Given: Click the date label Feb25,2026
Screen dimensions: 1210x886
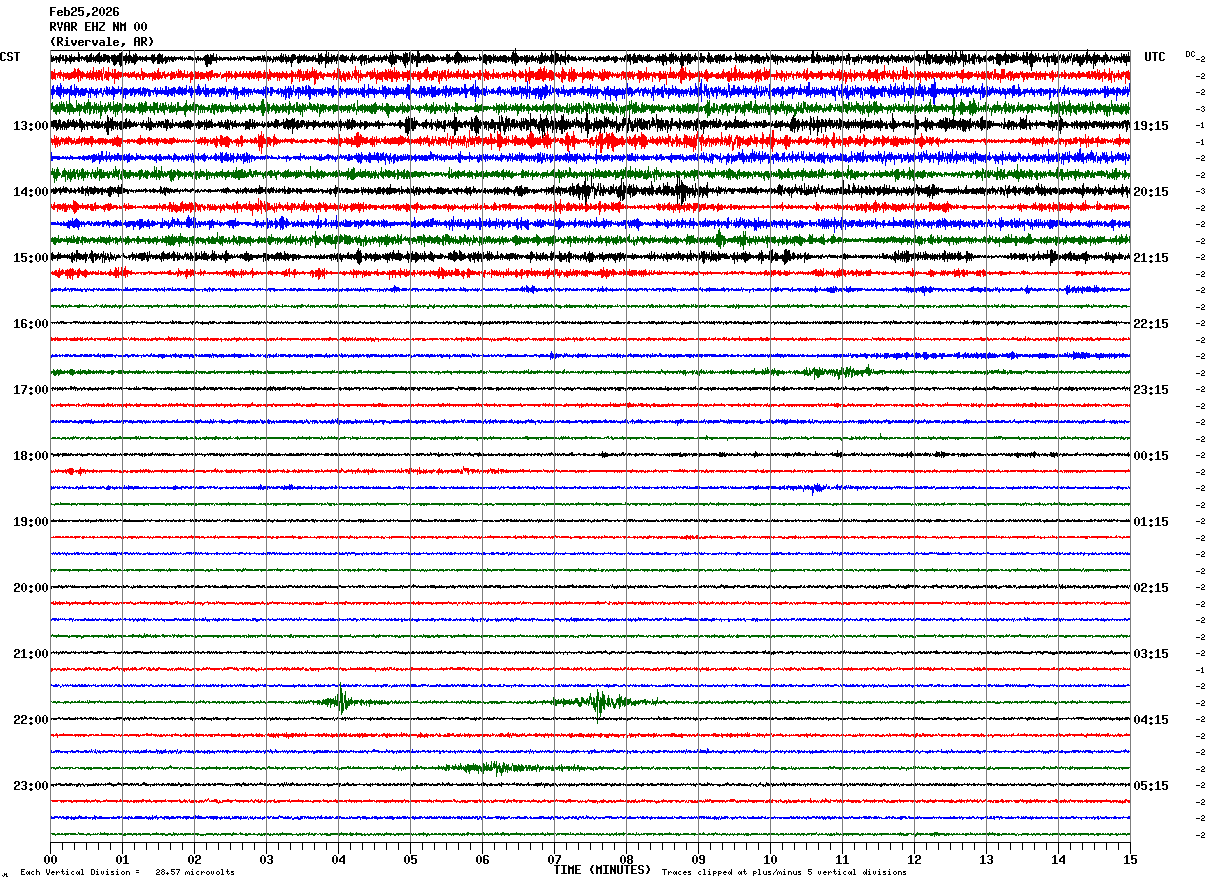Looking at the screenshot, I should (84, 12).
